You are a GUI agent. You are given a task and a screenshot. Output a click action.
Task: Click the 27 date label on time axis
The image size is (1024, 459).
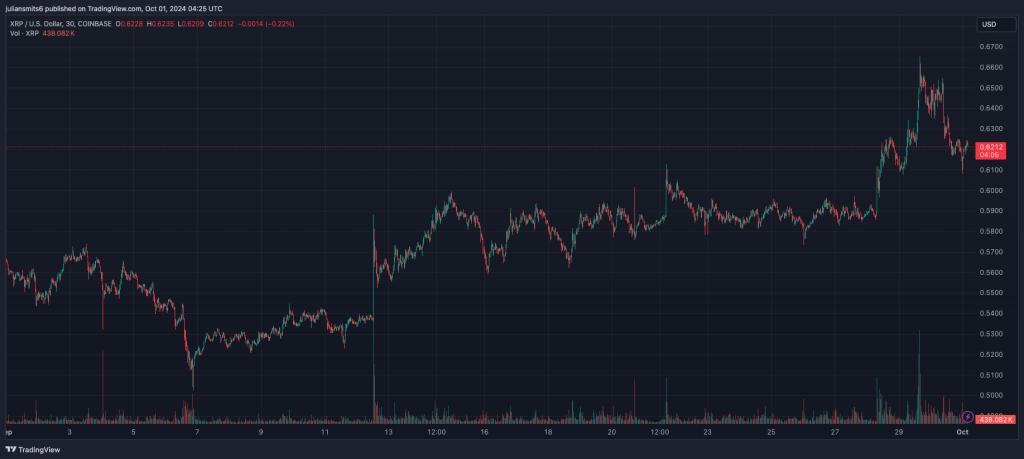point(835,432)
